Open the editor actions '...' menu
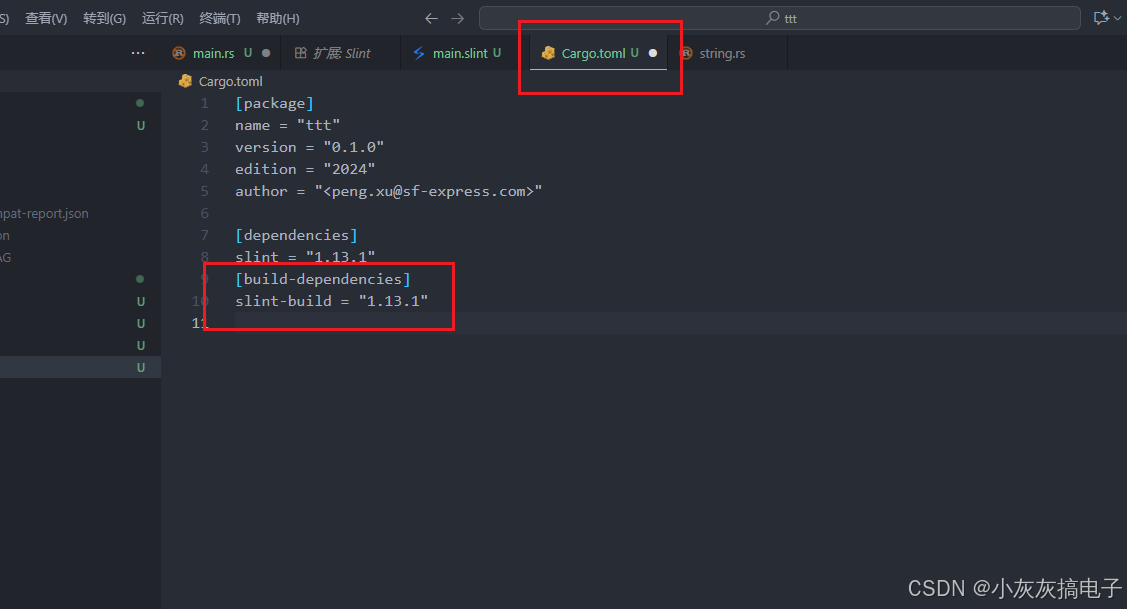Image resolution: width=1127 pixels, height=609 pixels. tap(137, 53)
